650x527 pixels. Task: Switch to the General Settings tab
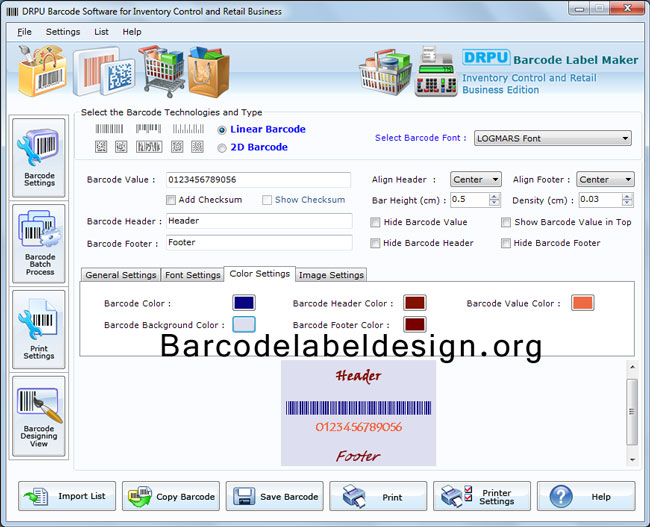click(x=121, y=275)
